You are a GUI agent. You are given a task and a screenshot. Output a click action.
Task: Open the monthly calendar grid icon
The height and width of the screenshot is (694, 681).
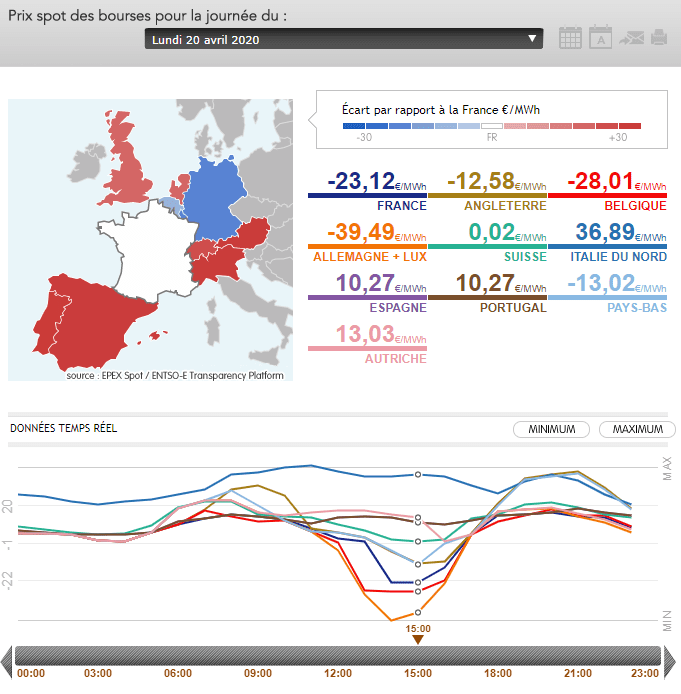(570, 38)
